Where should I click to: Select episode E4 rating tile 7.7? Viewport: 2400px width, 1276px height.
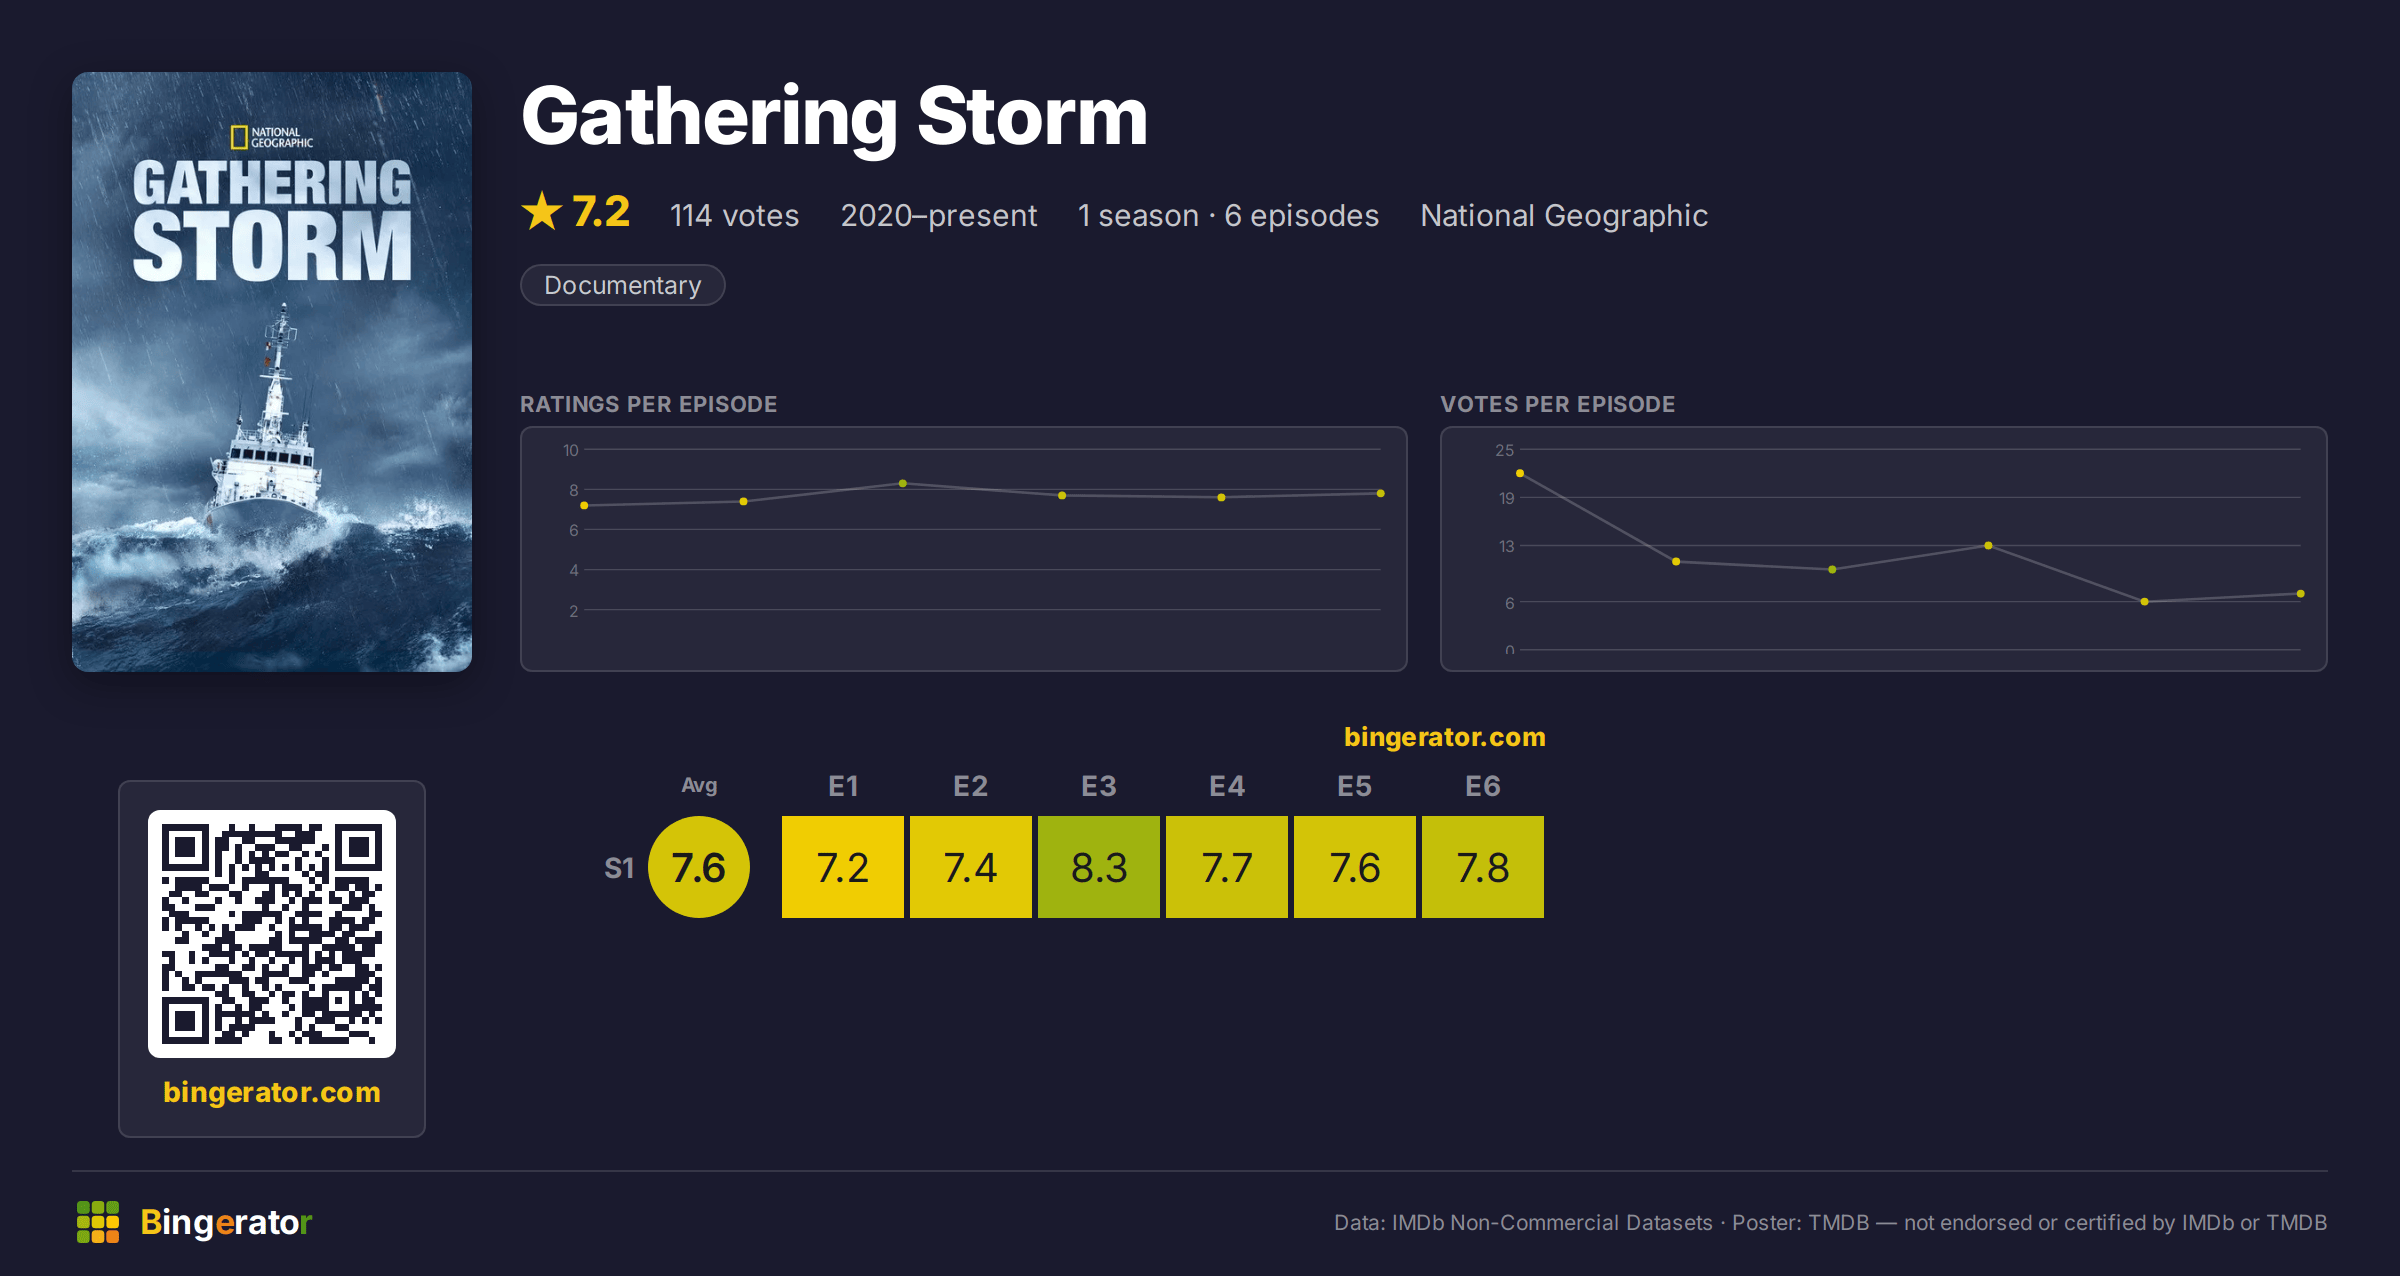tap(1227, 867)
